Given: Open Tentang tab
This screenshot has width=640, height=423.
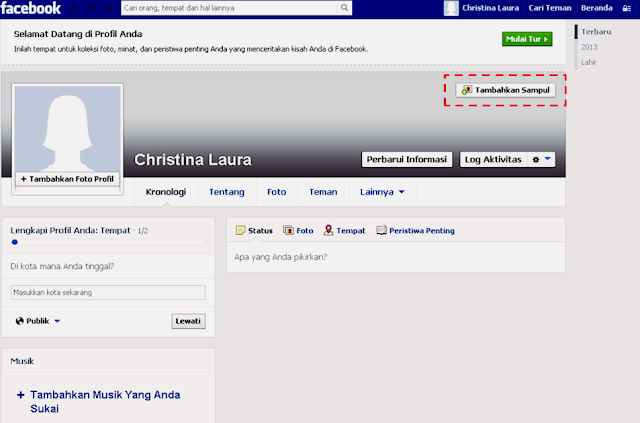Looking at the screenshot, I should click(227, 192).
